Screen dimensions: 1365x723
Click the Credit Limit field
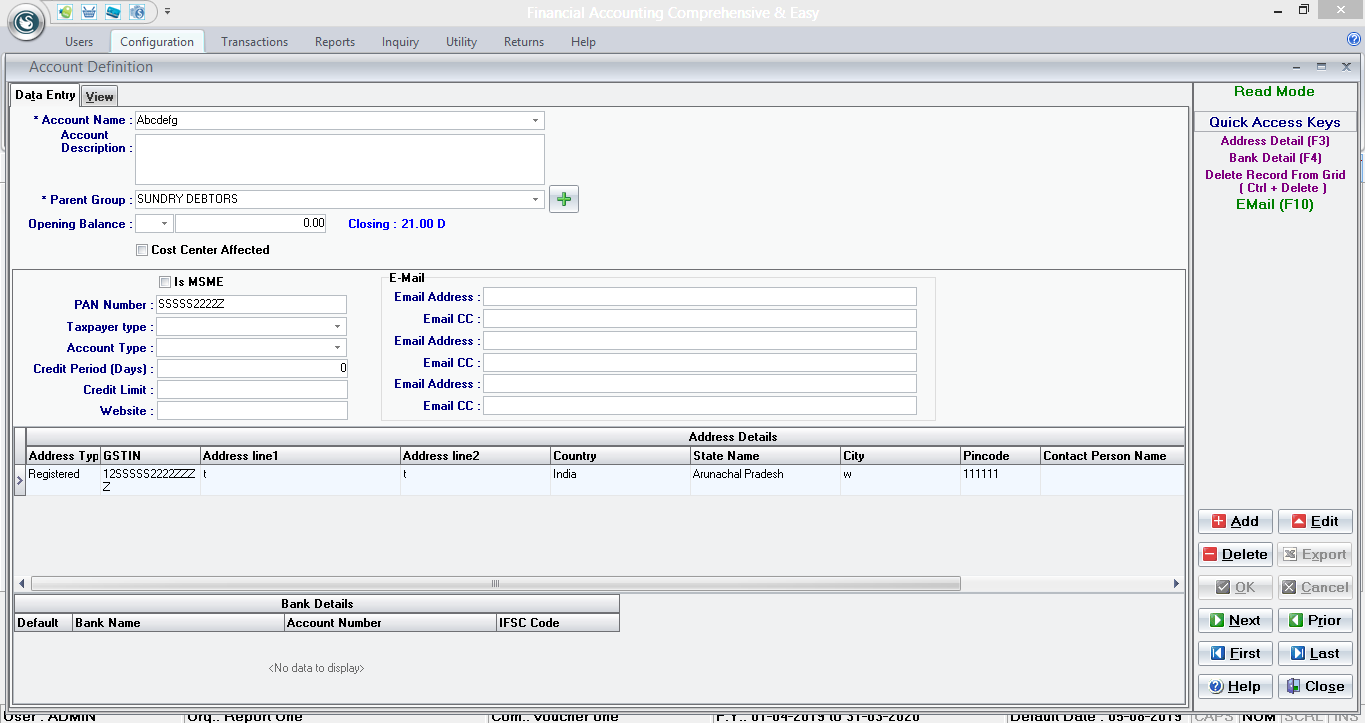coord(252,390)
